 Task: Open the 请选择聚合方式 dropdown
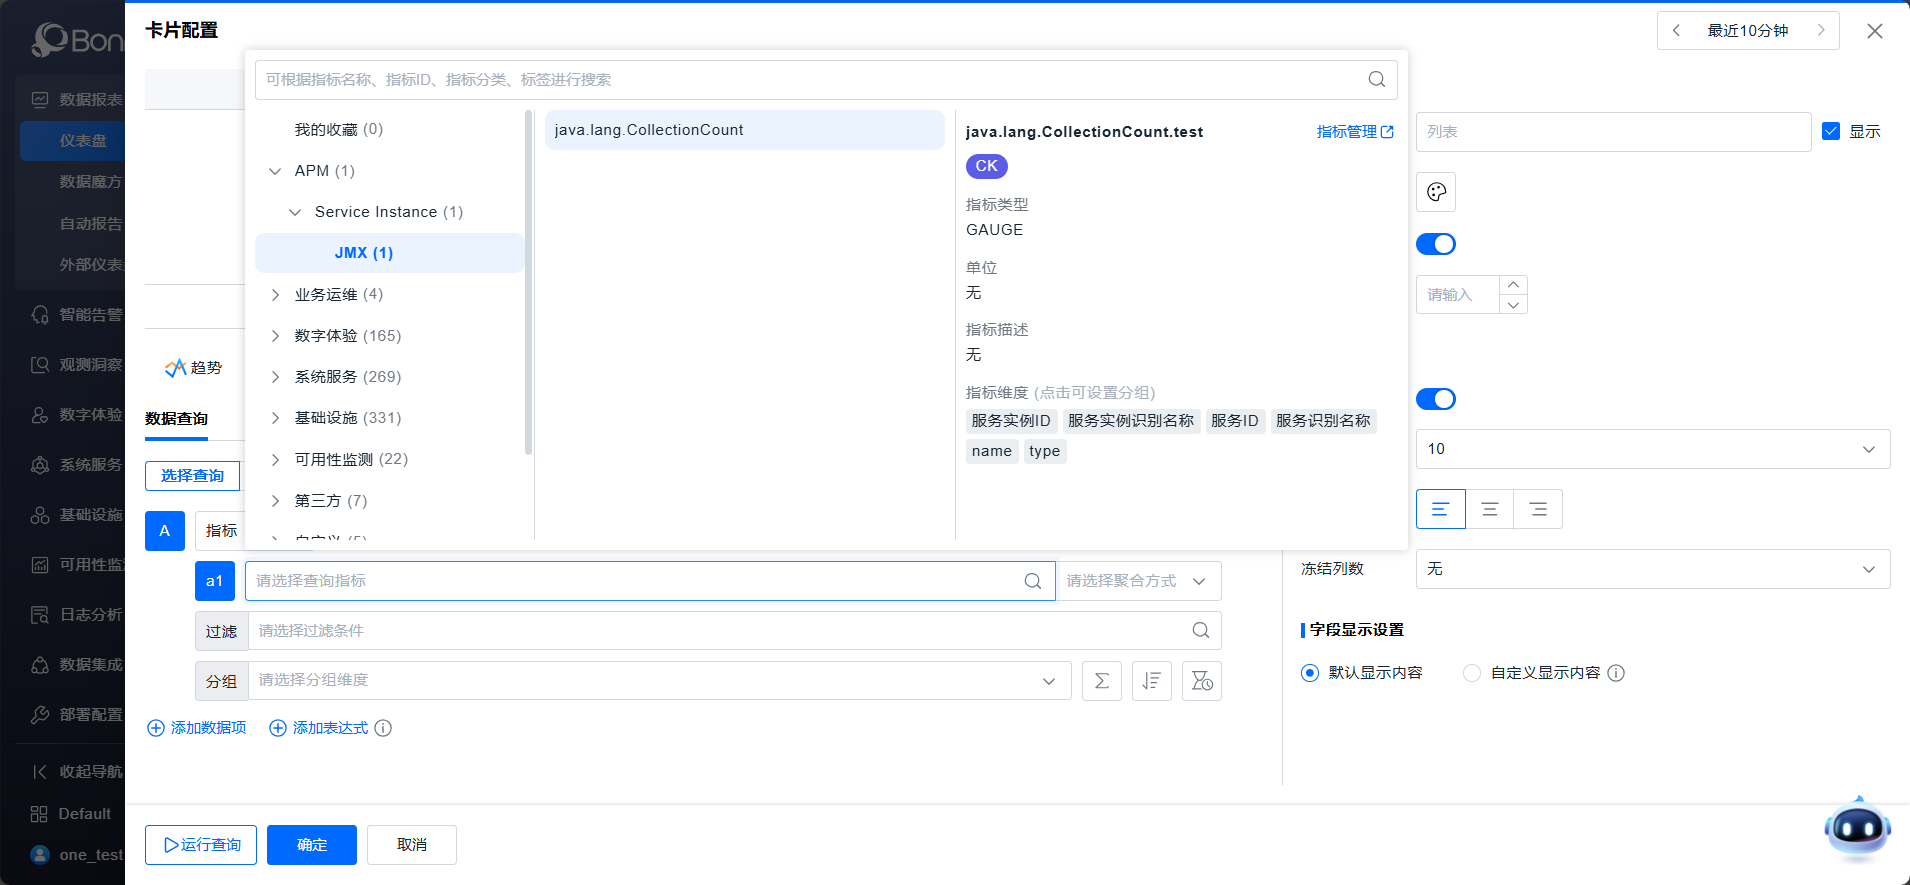[x=1137, y=581]
